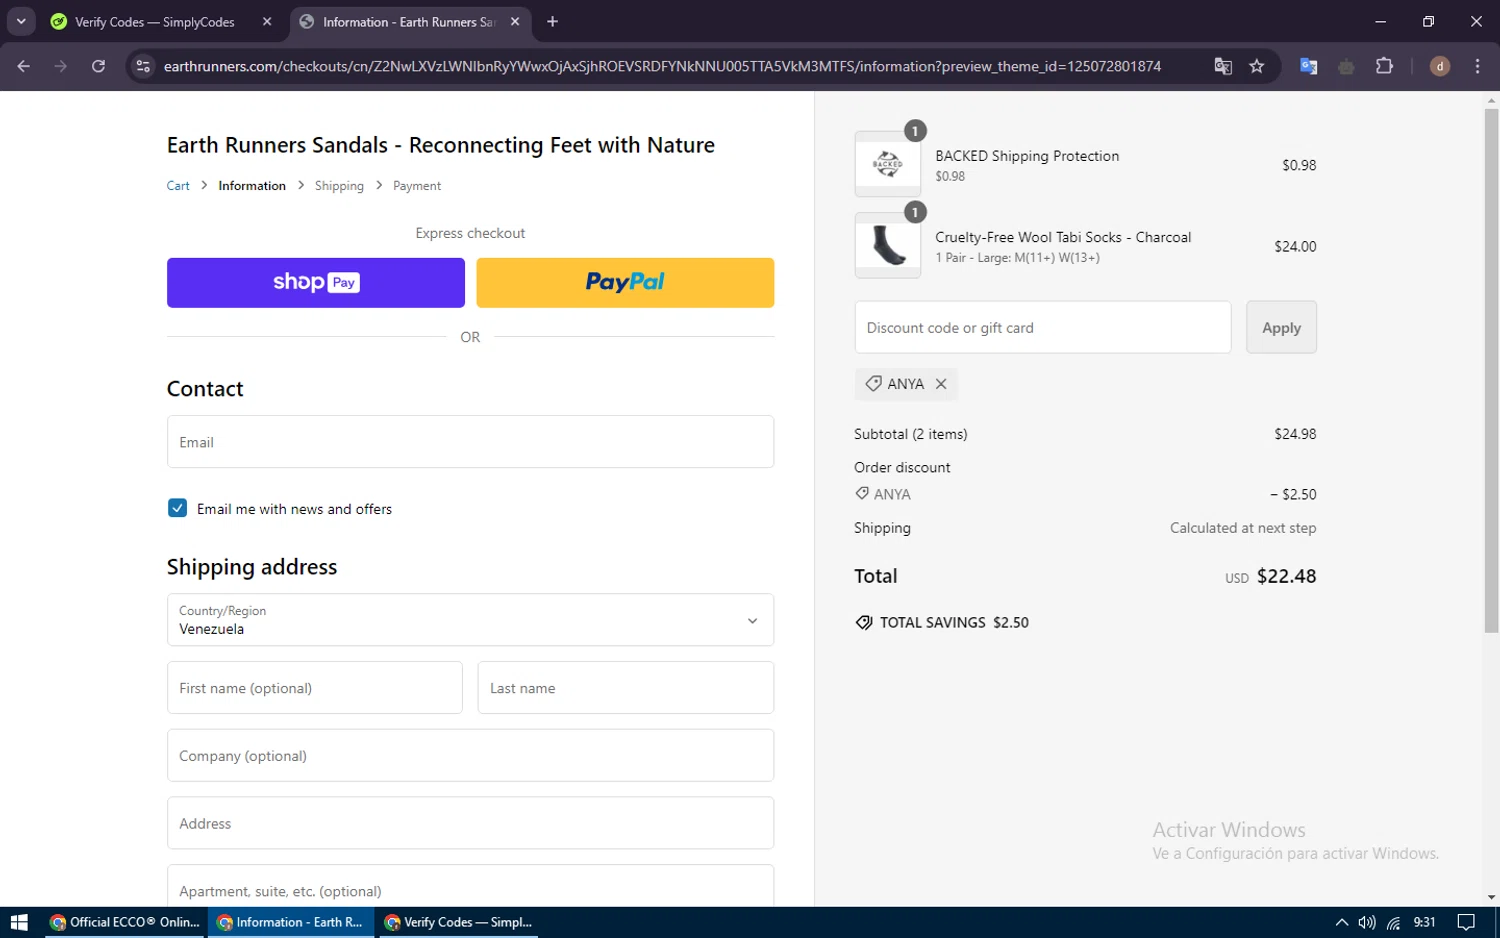
Task: Click the Subtotal (2 items) label
Action: 911,434
